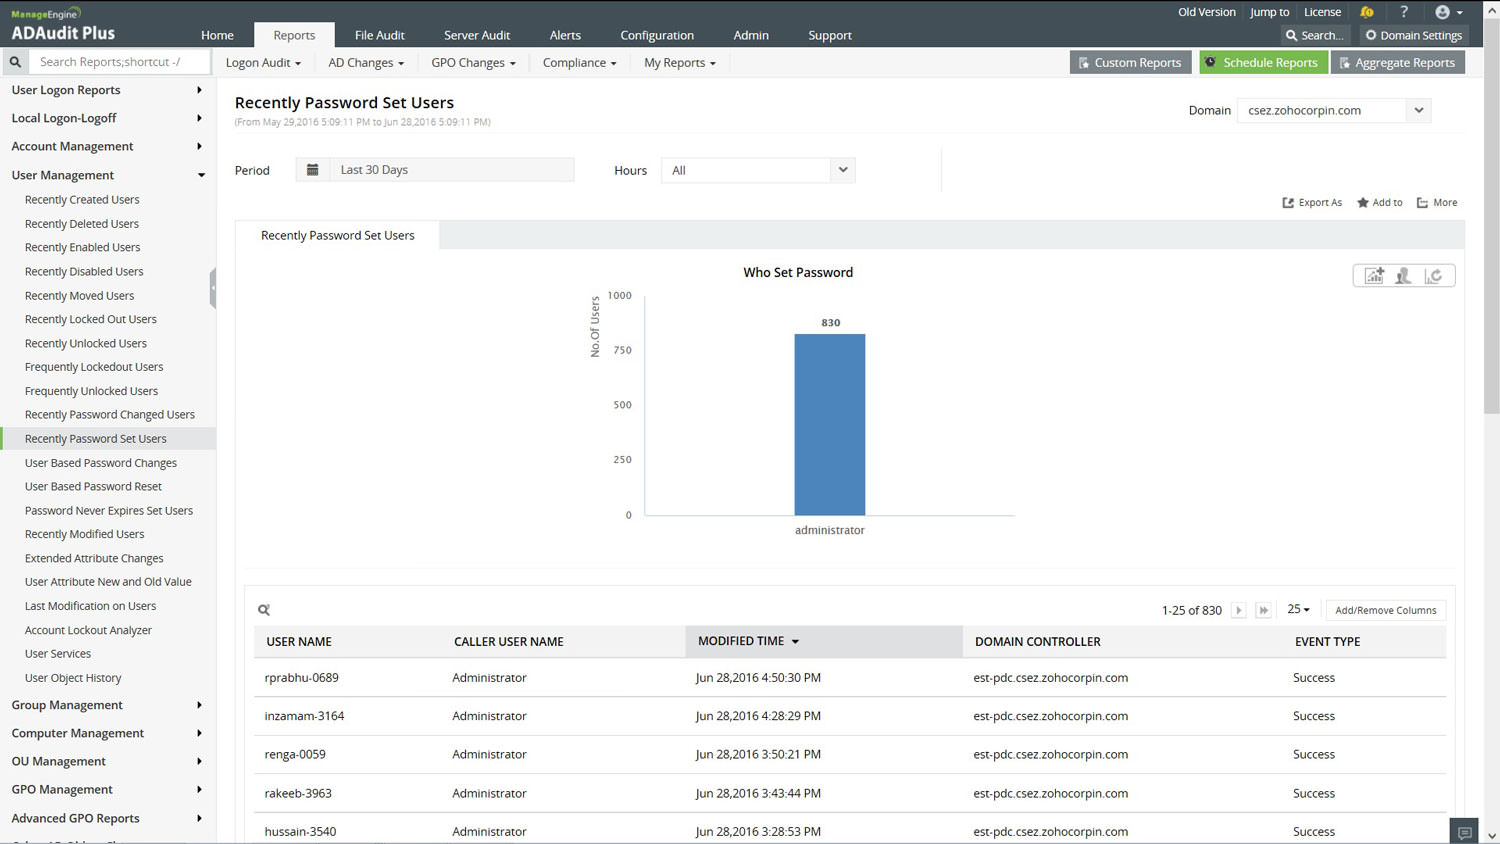The image size is (1500, 844).
Task: Switch to the File Audit tab
Action: [379, 35]
